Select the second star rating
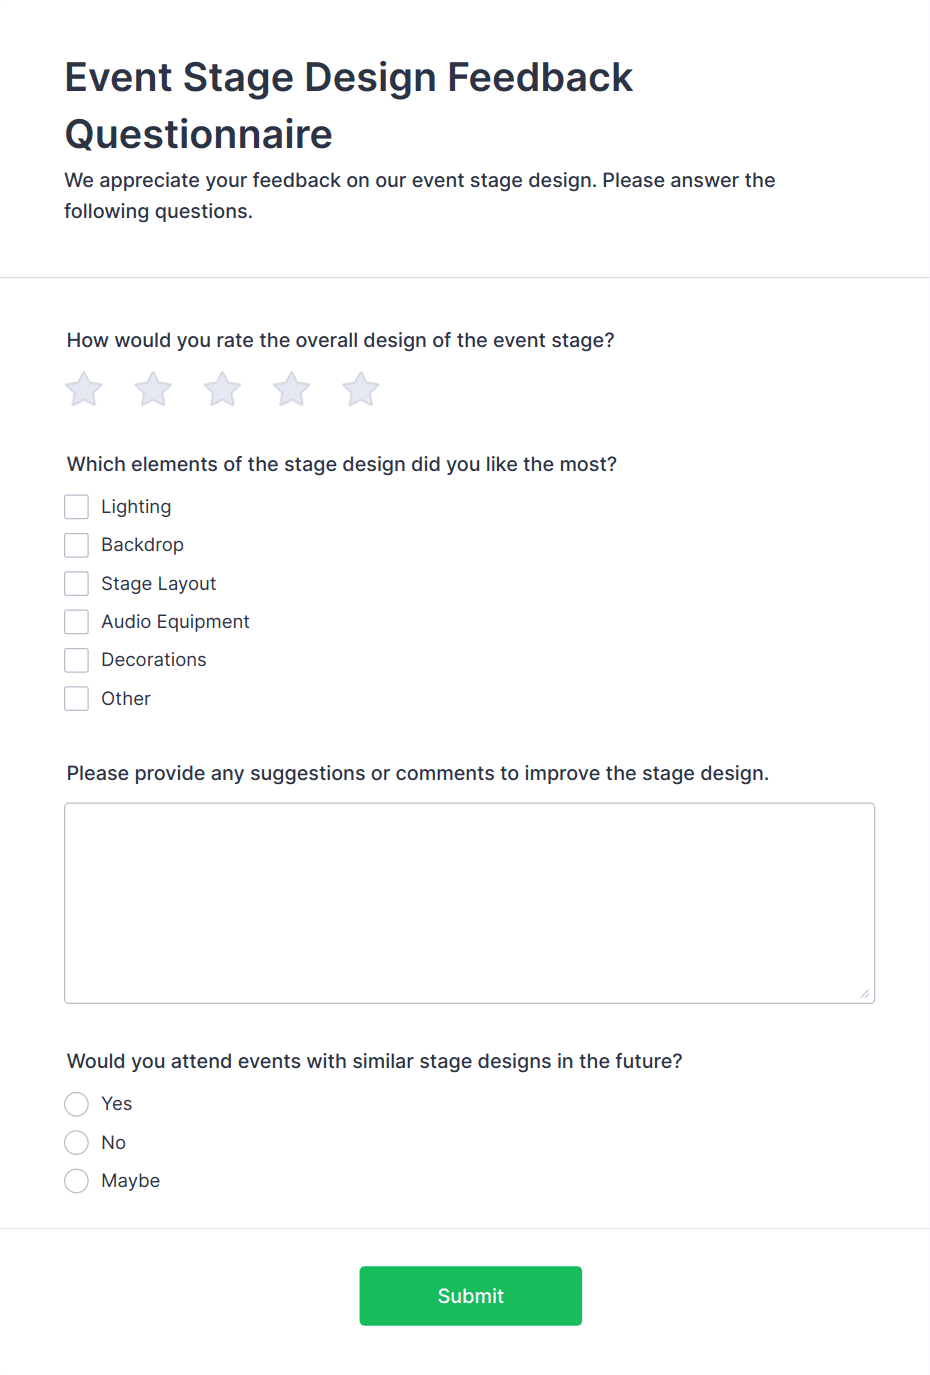 pos(152,389)
